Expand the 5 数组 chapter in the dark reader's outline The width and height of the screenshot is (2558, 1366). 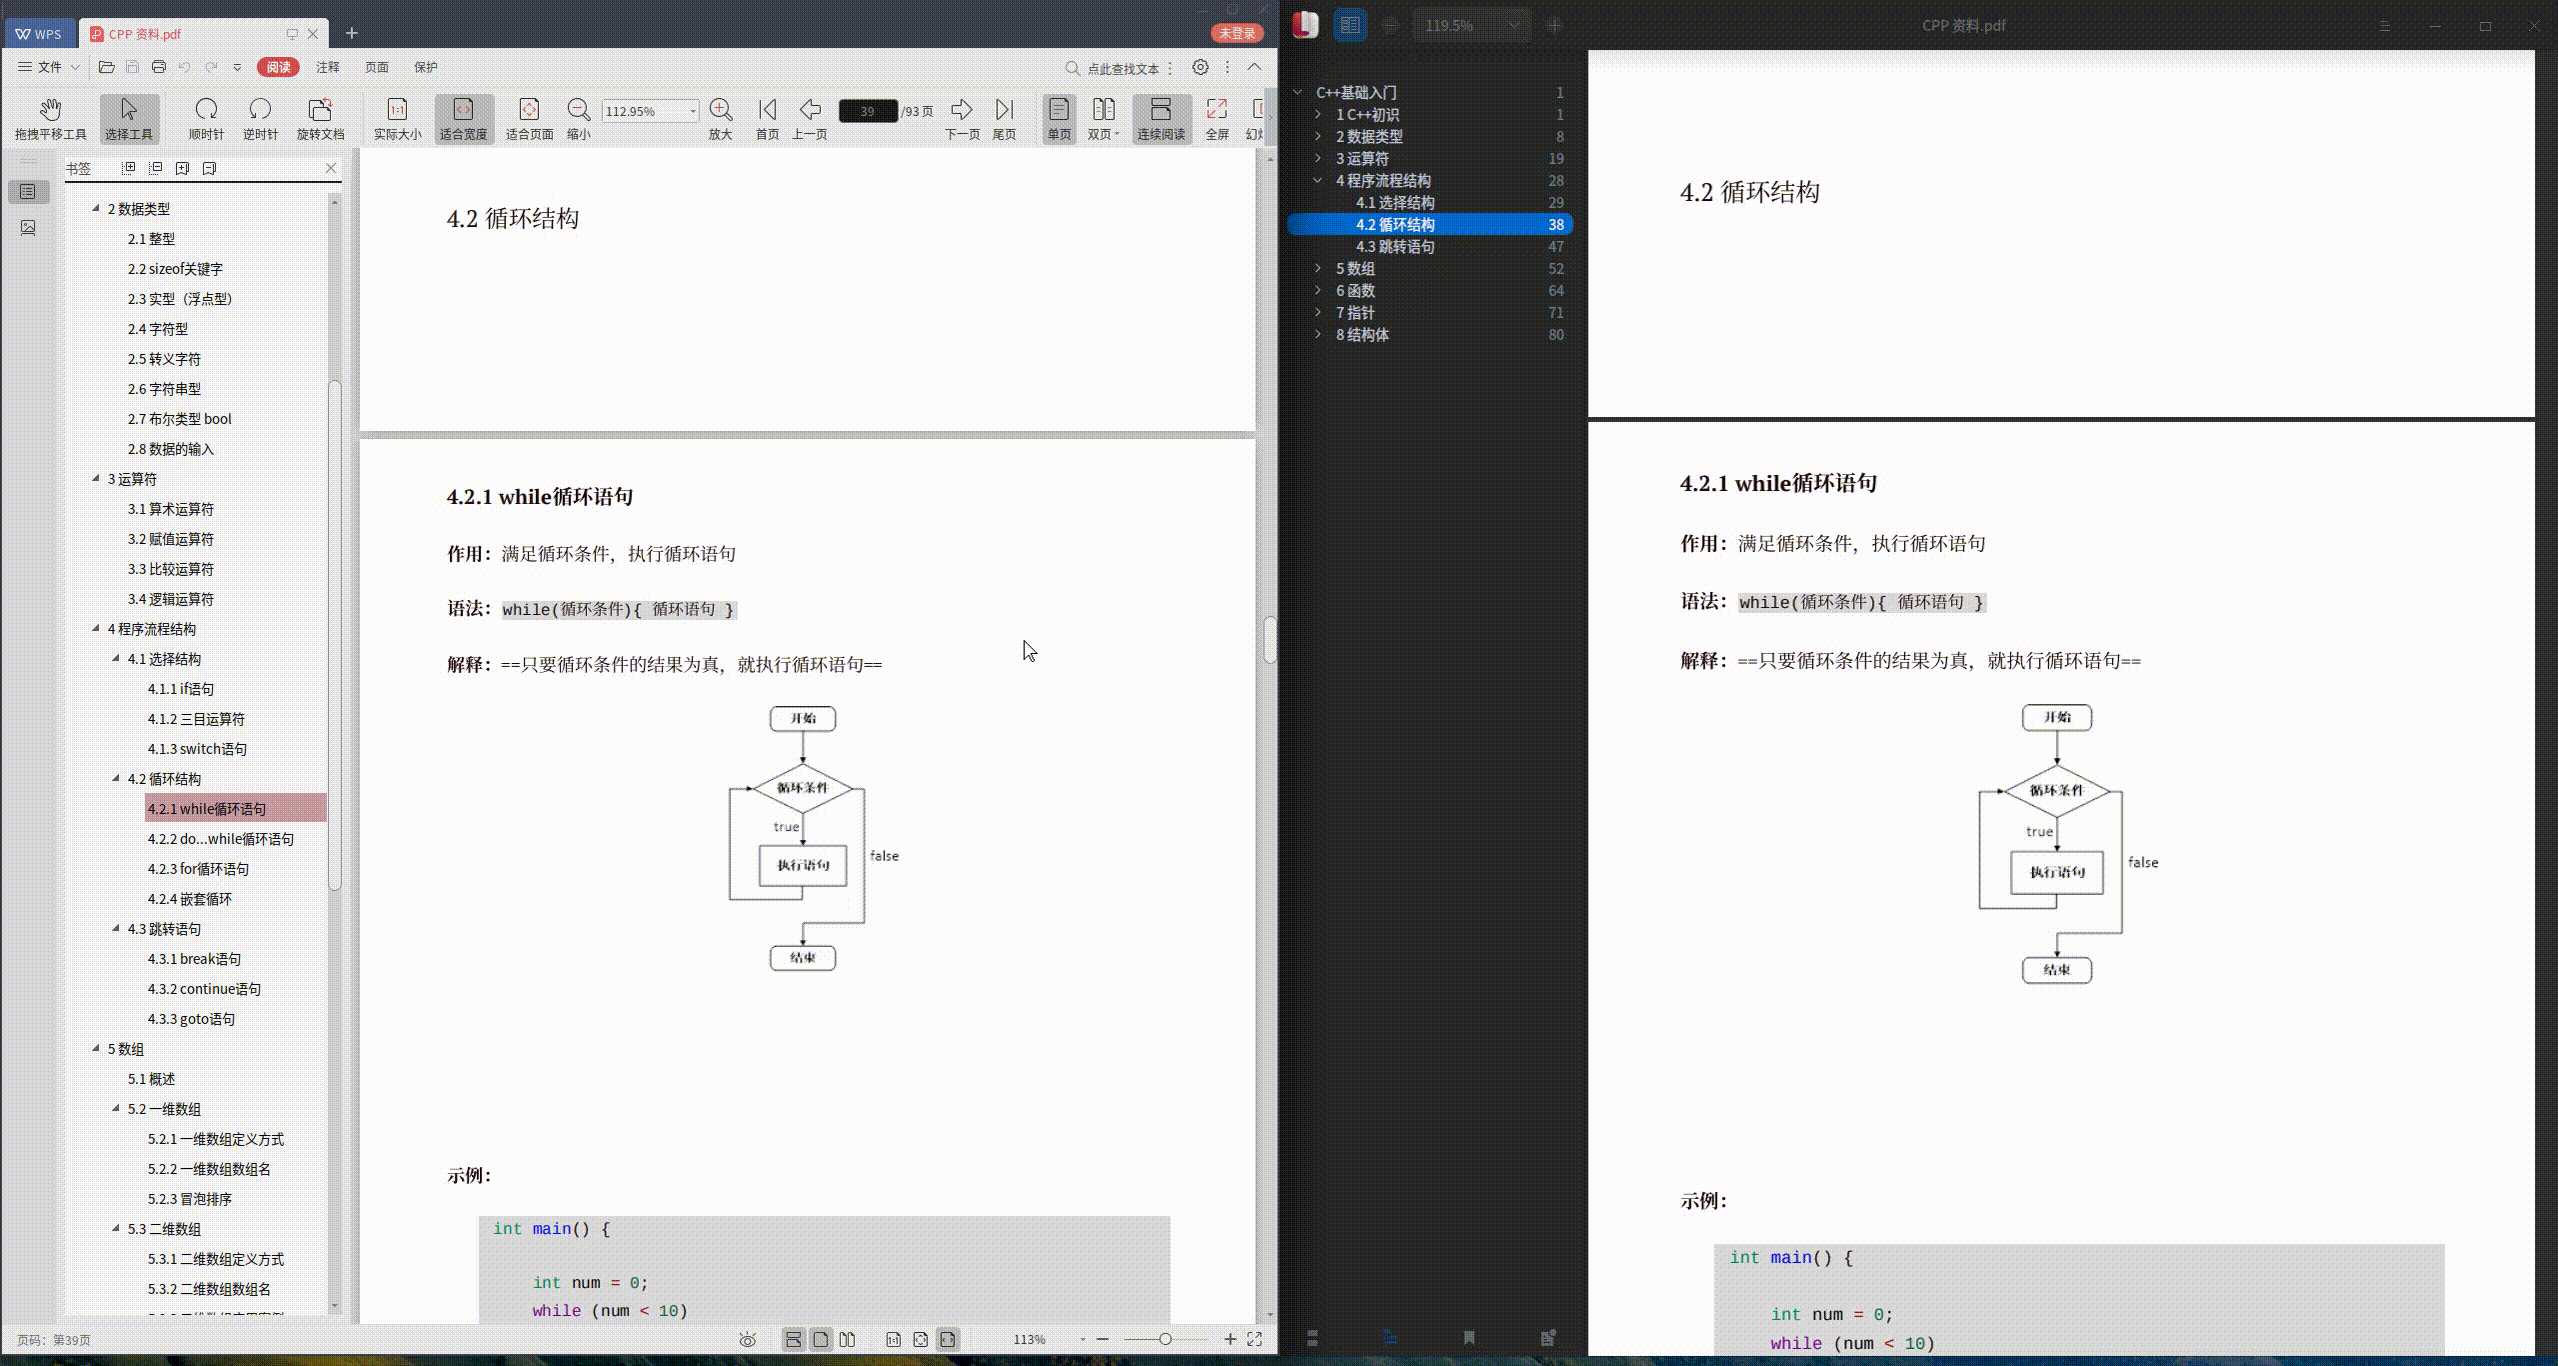click(1319, 268)
